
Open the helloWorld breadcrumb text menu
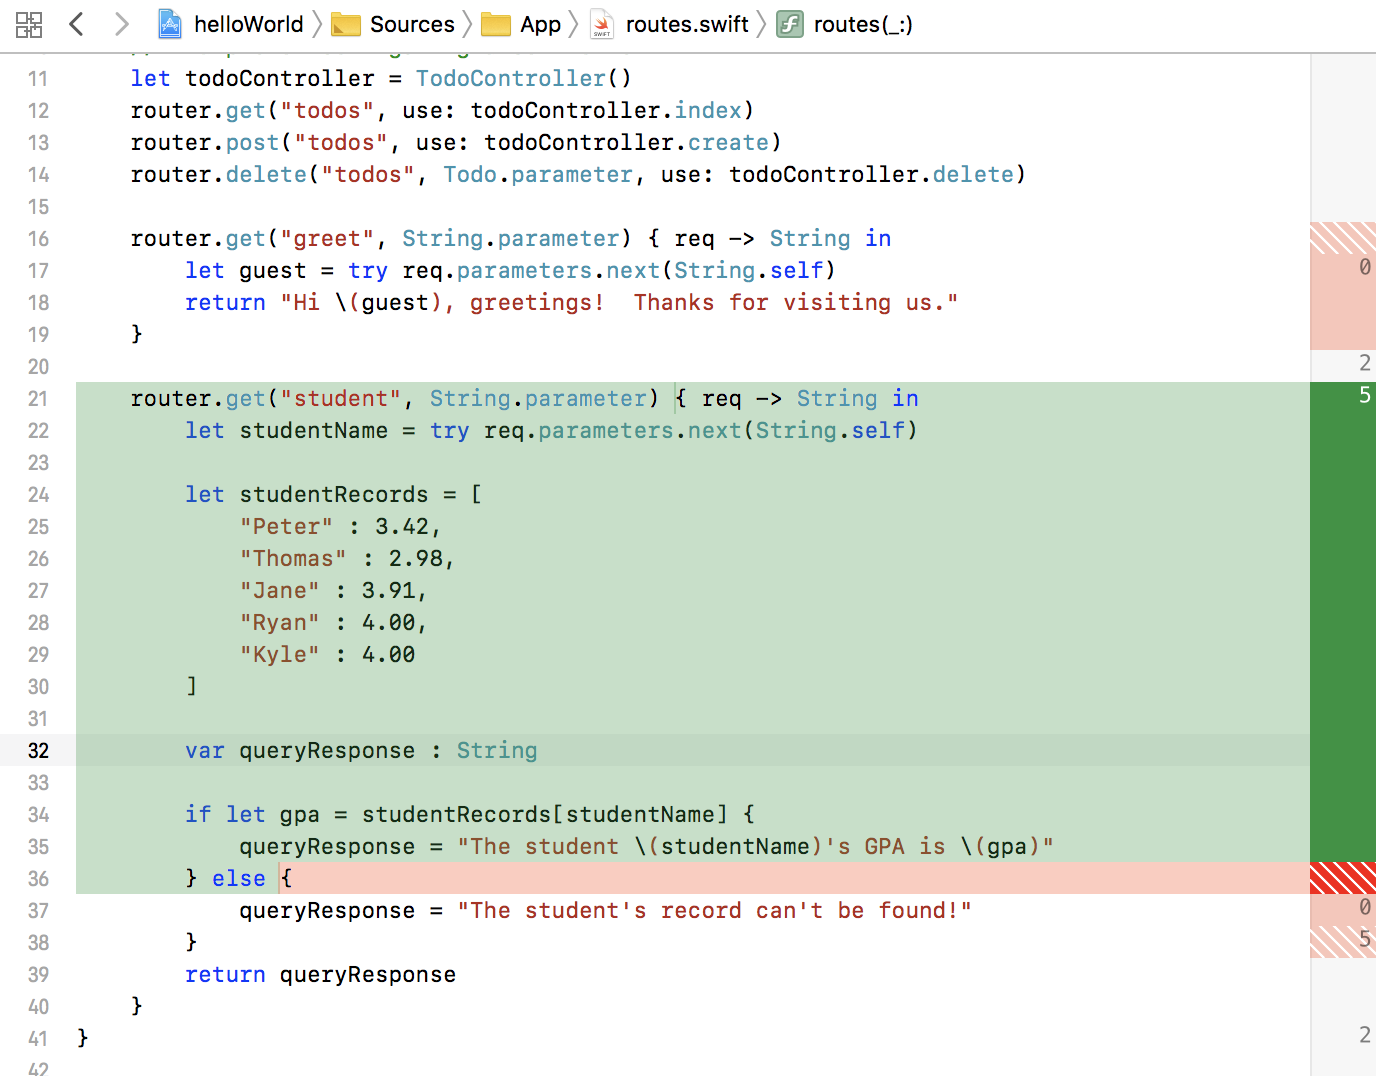pos(248,24)
